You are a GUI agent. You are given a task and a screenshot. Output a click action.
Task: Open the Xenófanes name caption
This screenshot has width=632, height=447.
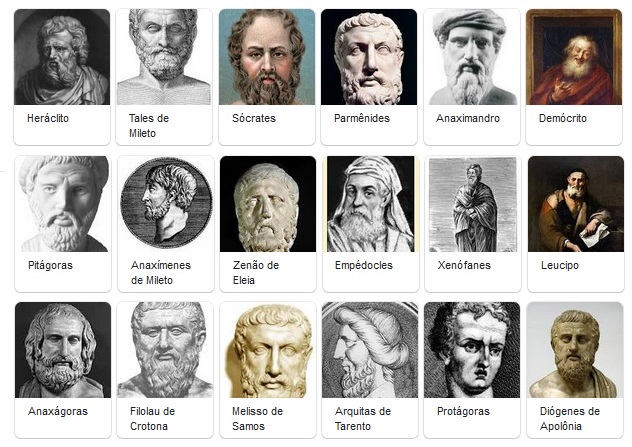coord(464,265)
